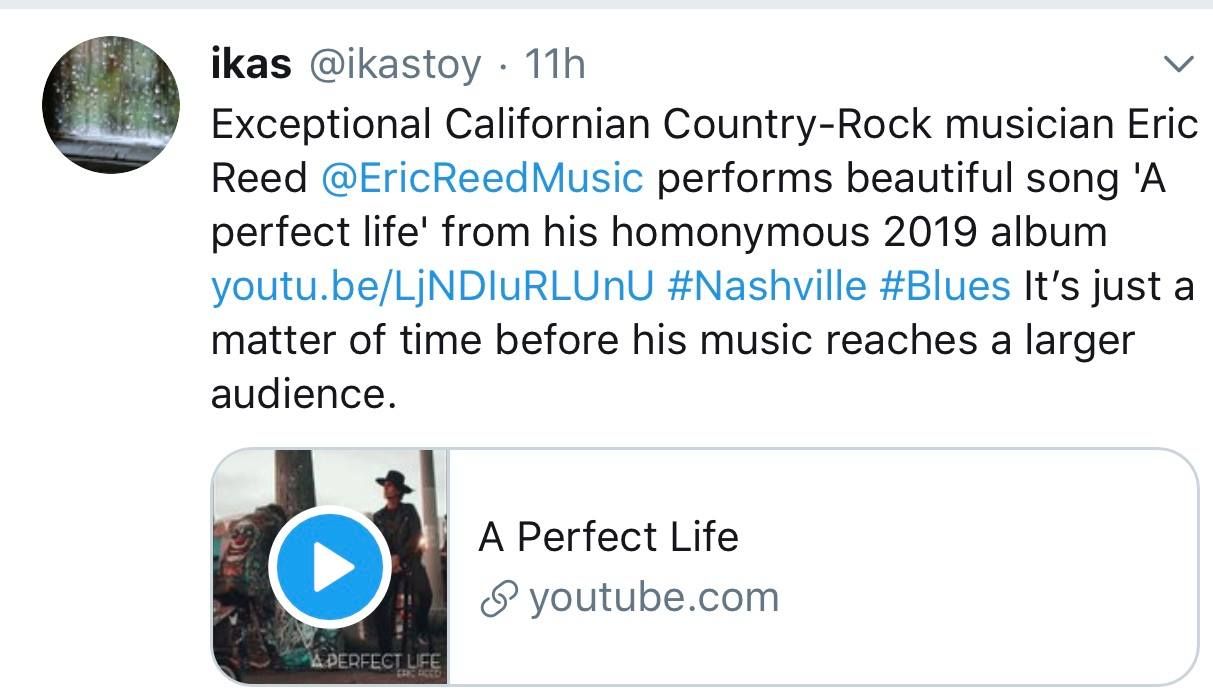Image resolution: width=1213 pixels, height=696 pixels.
Task: Open the @ikastoy handle
Action: click(396, 65)
